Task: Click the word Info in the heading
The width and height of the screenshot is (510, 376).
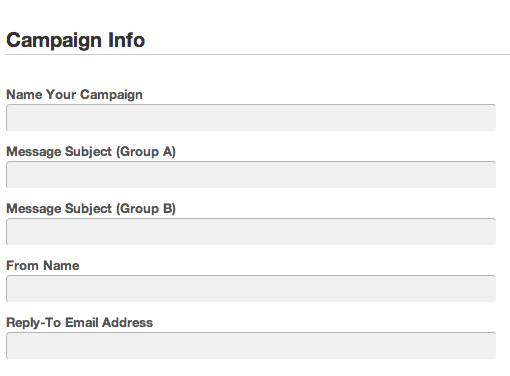Action: tap(126, 40)
